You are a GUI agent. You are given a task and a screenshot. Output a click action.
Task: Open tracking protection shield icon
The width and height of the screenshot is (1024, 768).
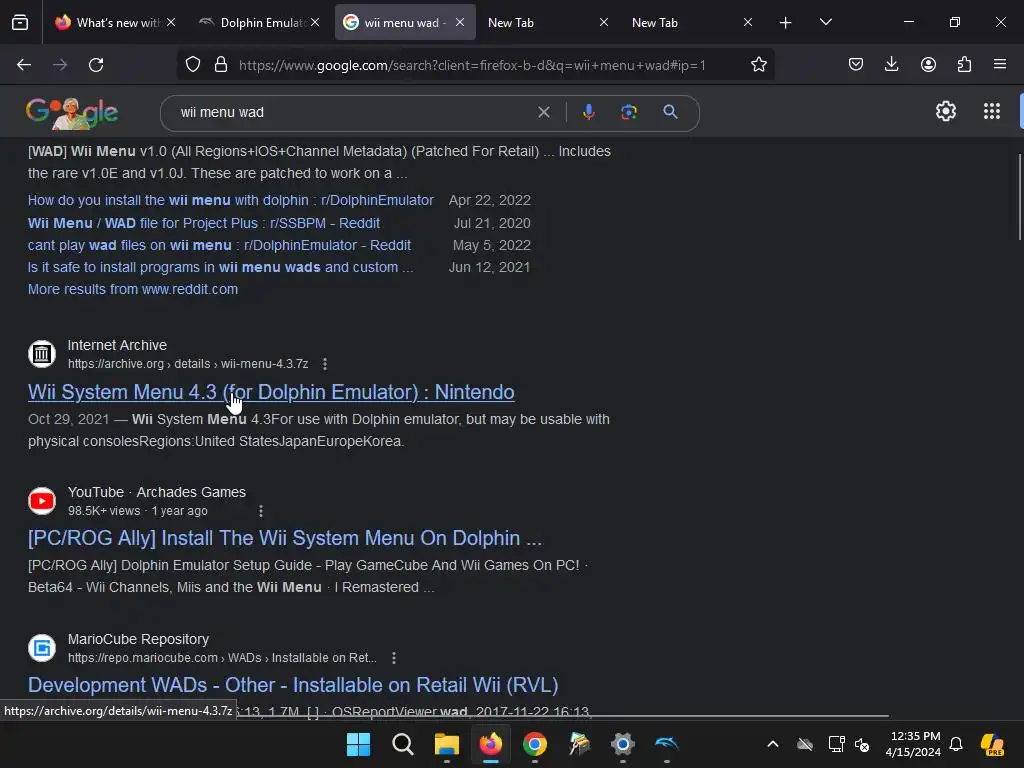click(x=193, y=65)
